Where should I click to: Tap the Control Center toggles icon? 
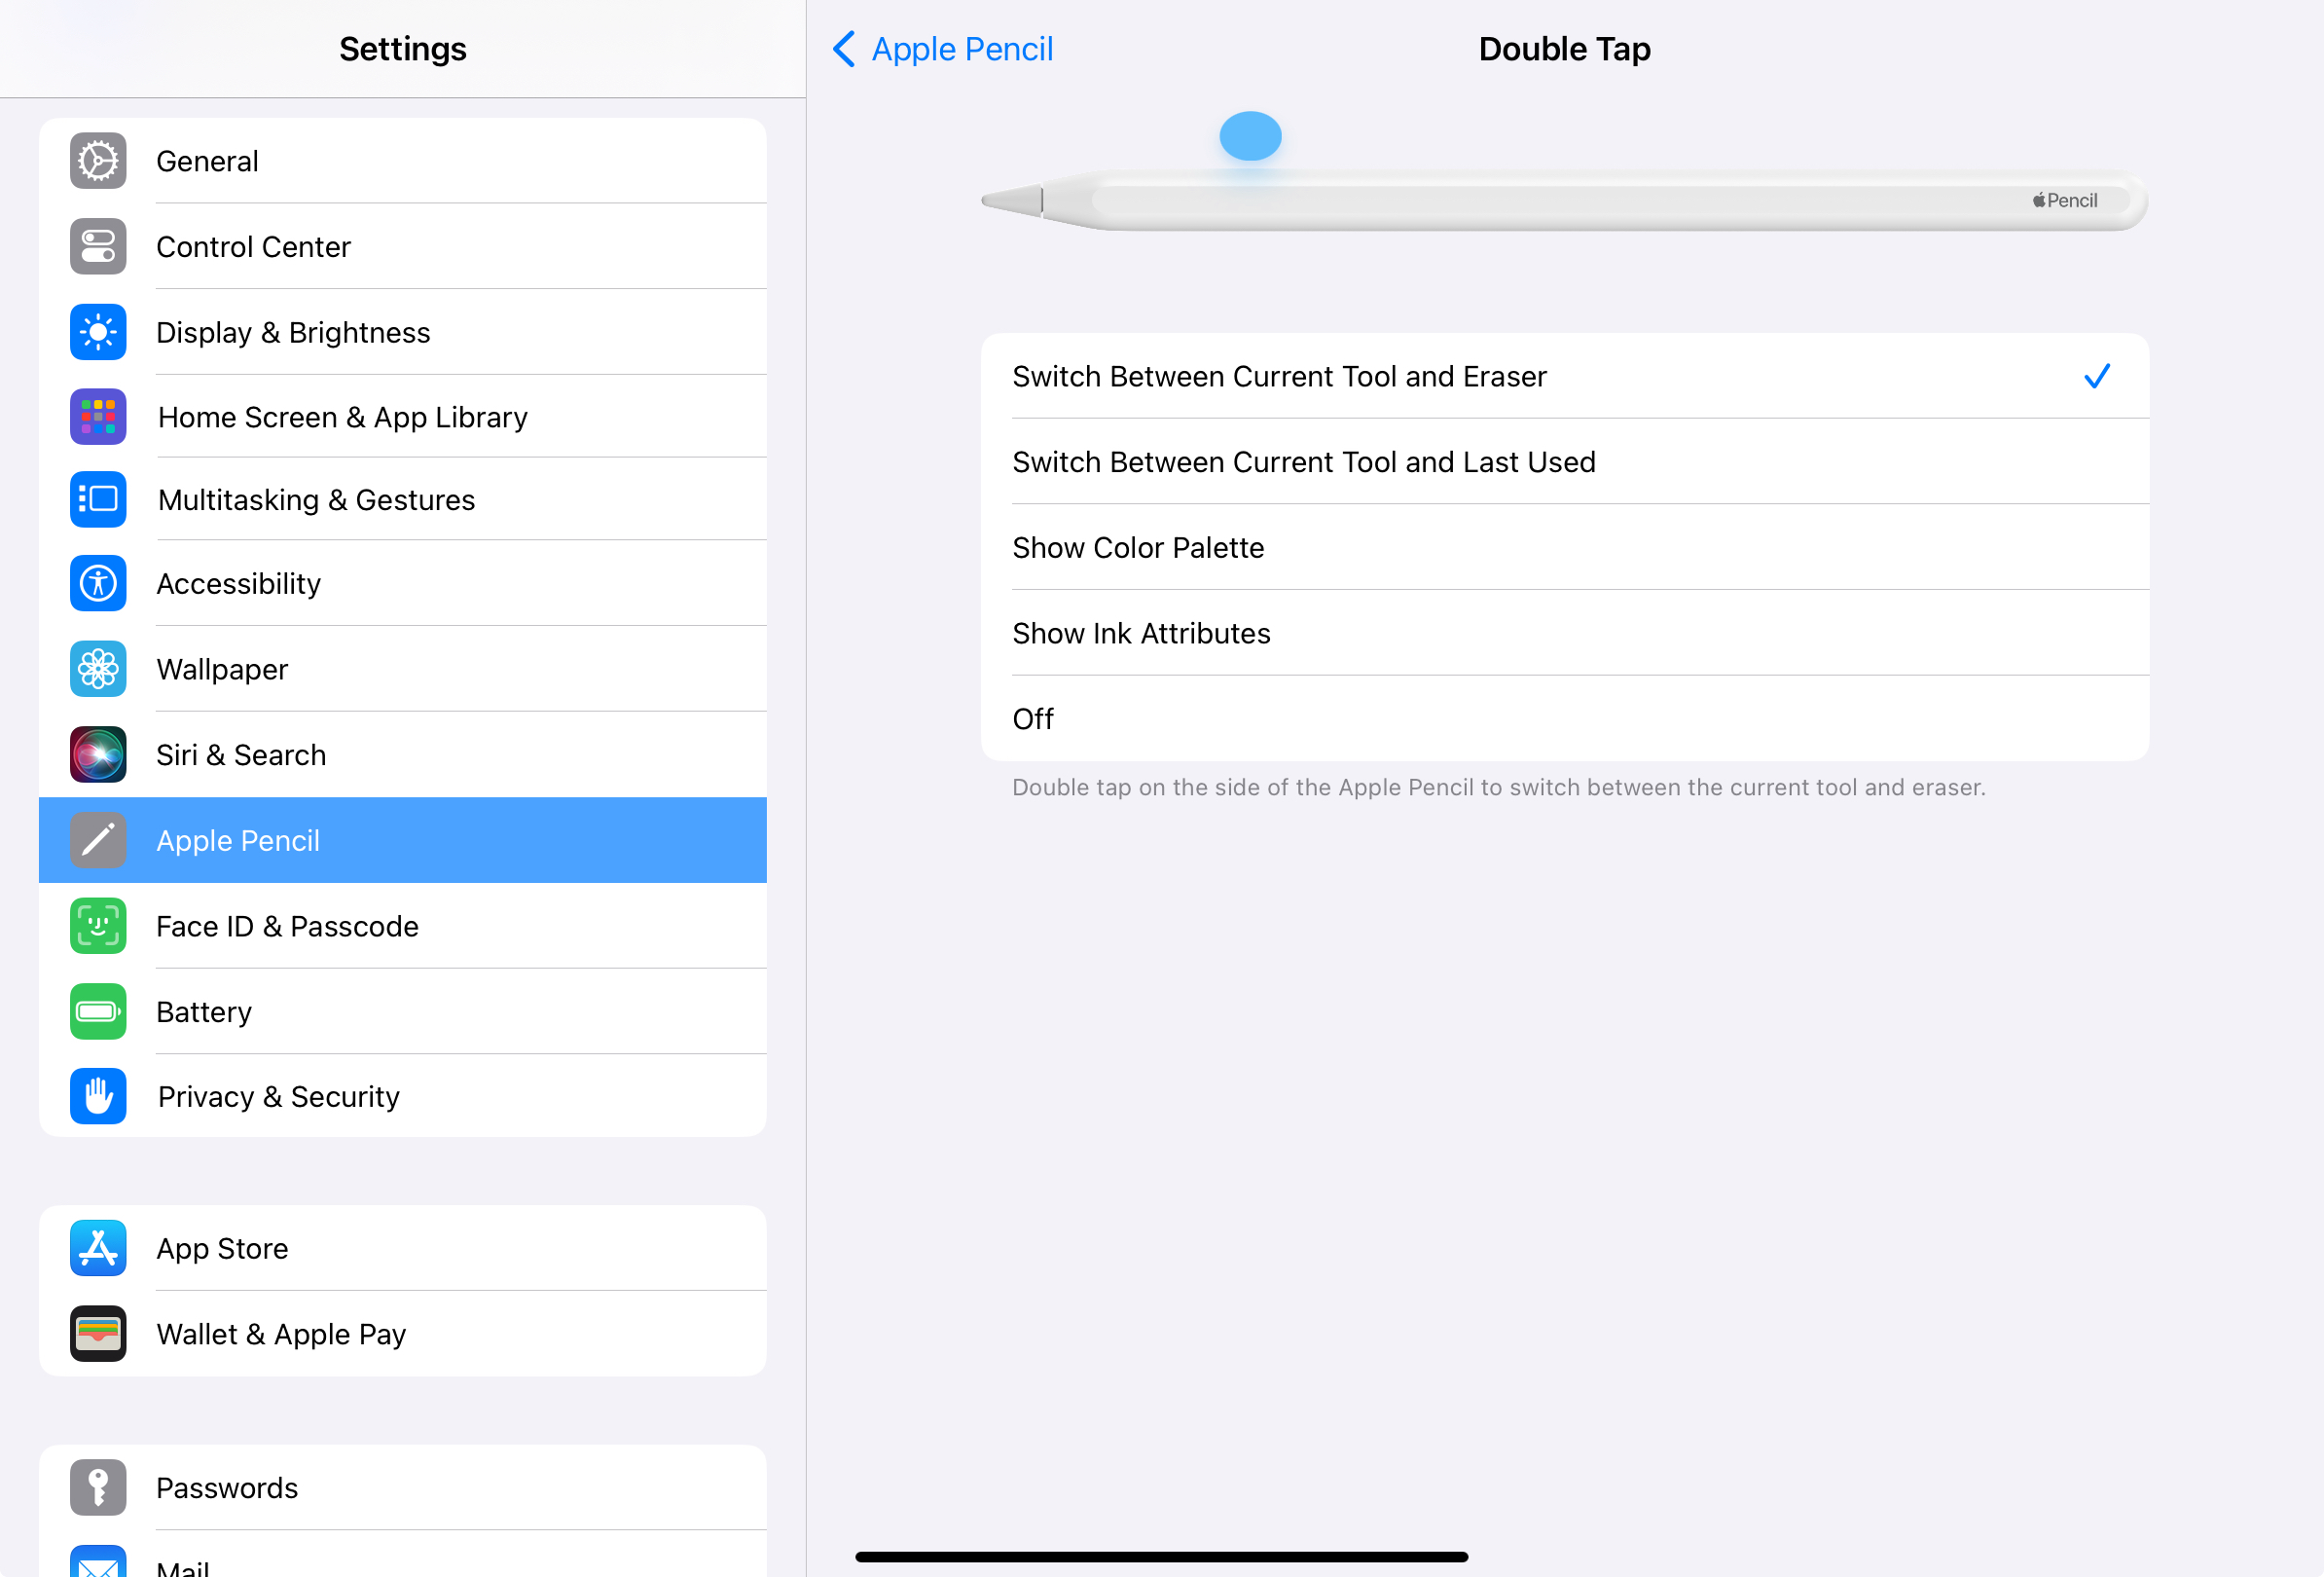pyautogui.click(x=98, y=246)
